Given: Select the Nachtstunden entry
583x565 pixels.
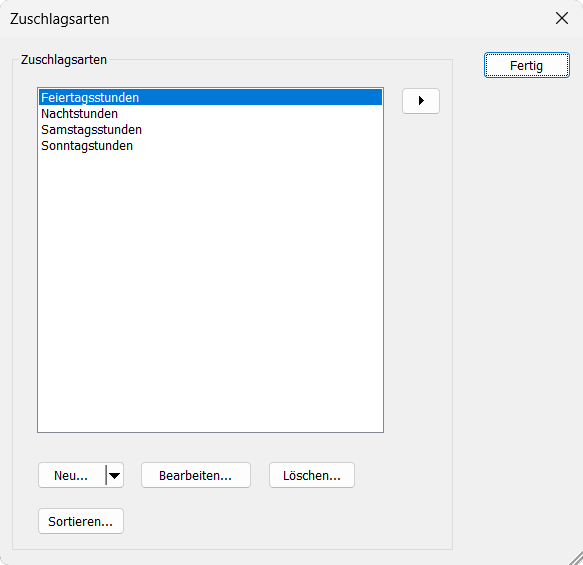Looking at the screenshot, I should pos(210,113).
